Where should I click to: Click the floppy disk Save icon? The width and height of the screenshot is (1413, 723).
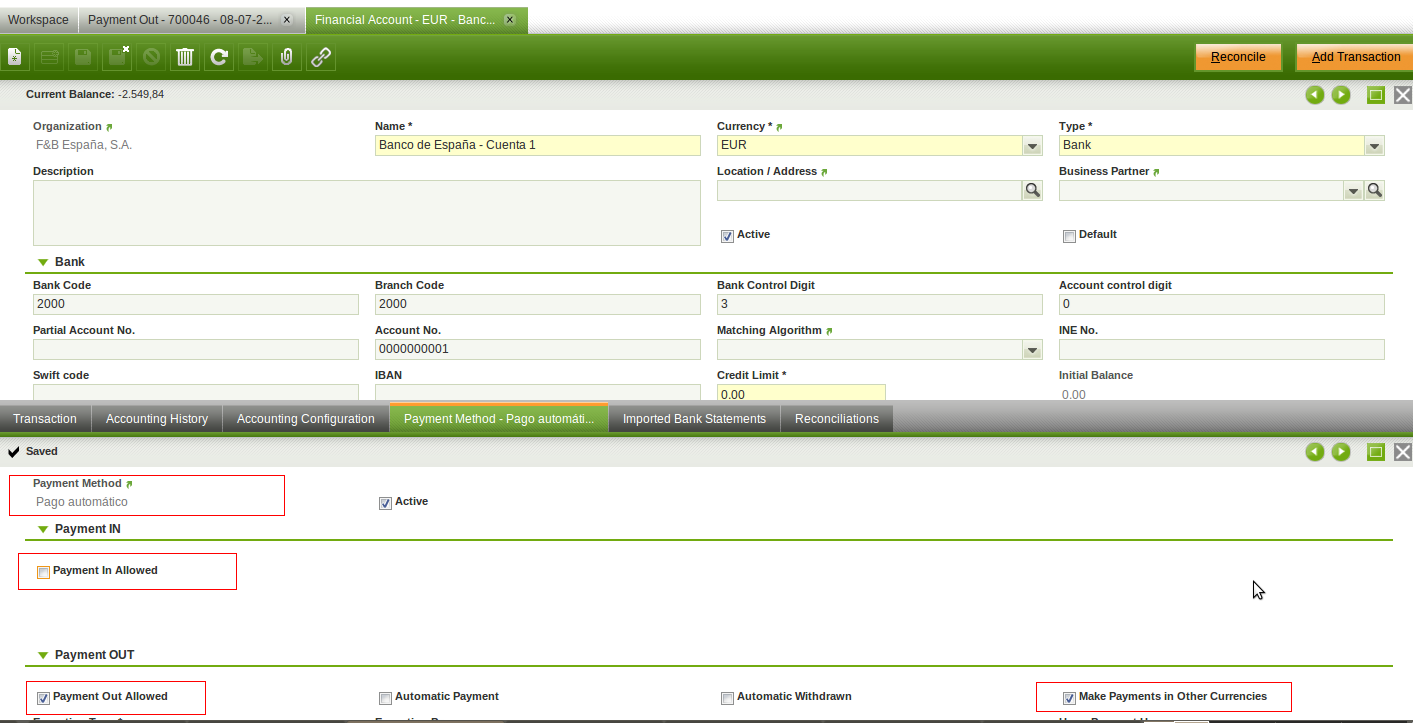pyautogui.click(x=83, y=57)
